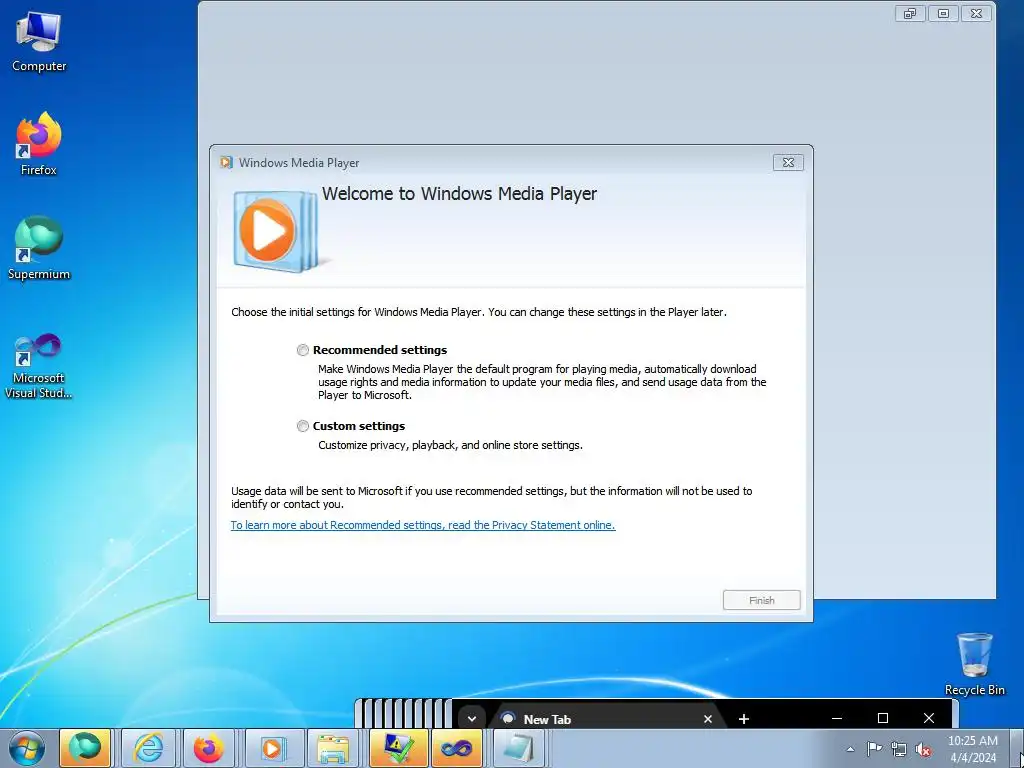The width and height of the screenshot is (1024, 768).
Task: Click Show desktop button at taskbar edge
Action: (x=1017, y=748)
